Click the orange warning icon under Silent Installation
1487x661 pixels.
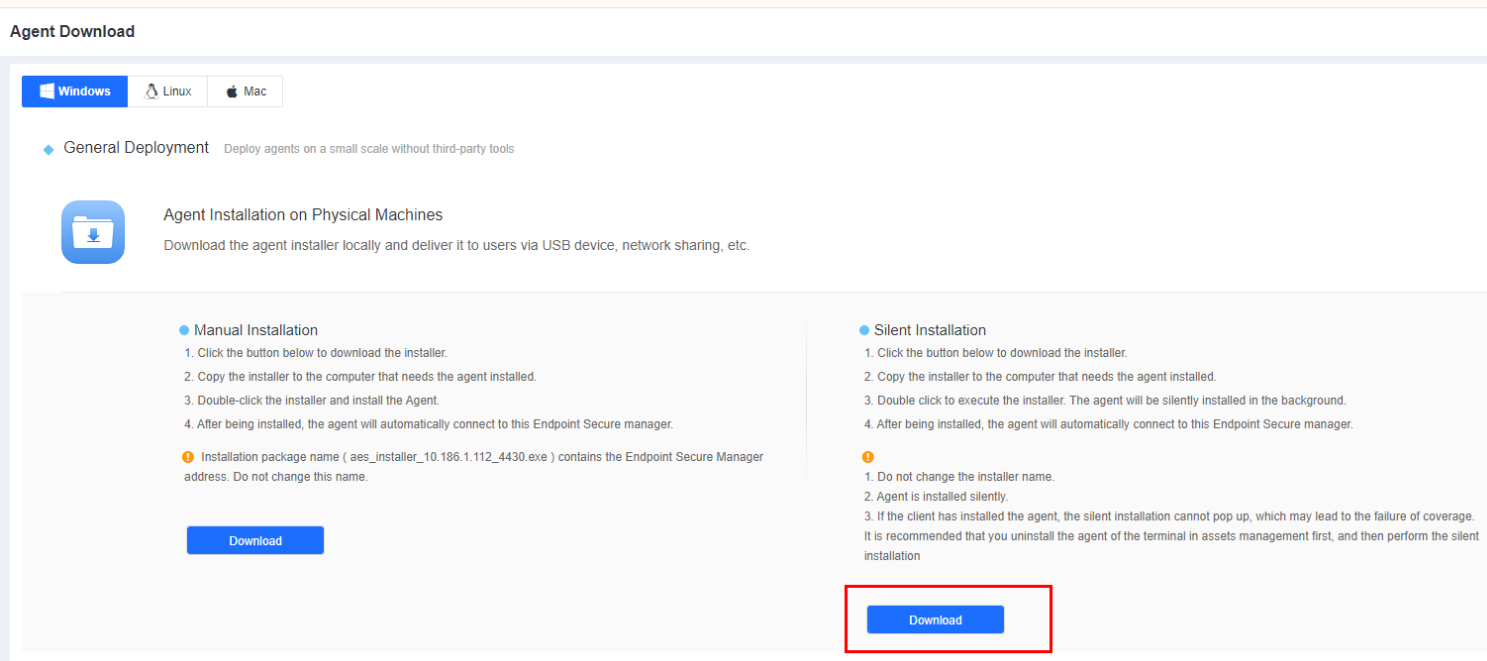[868, 457]
